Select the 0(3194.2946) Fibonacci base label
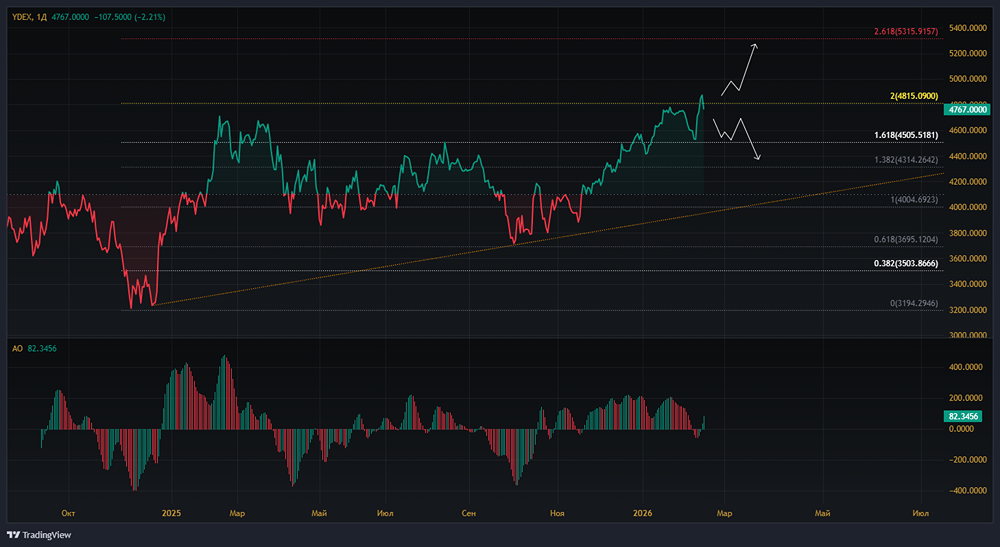Viewport: 1000px width, 547px height. (911, 302)
